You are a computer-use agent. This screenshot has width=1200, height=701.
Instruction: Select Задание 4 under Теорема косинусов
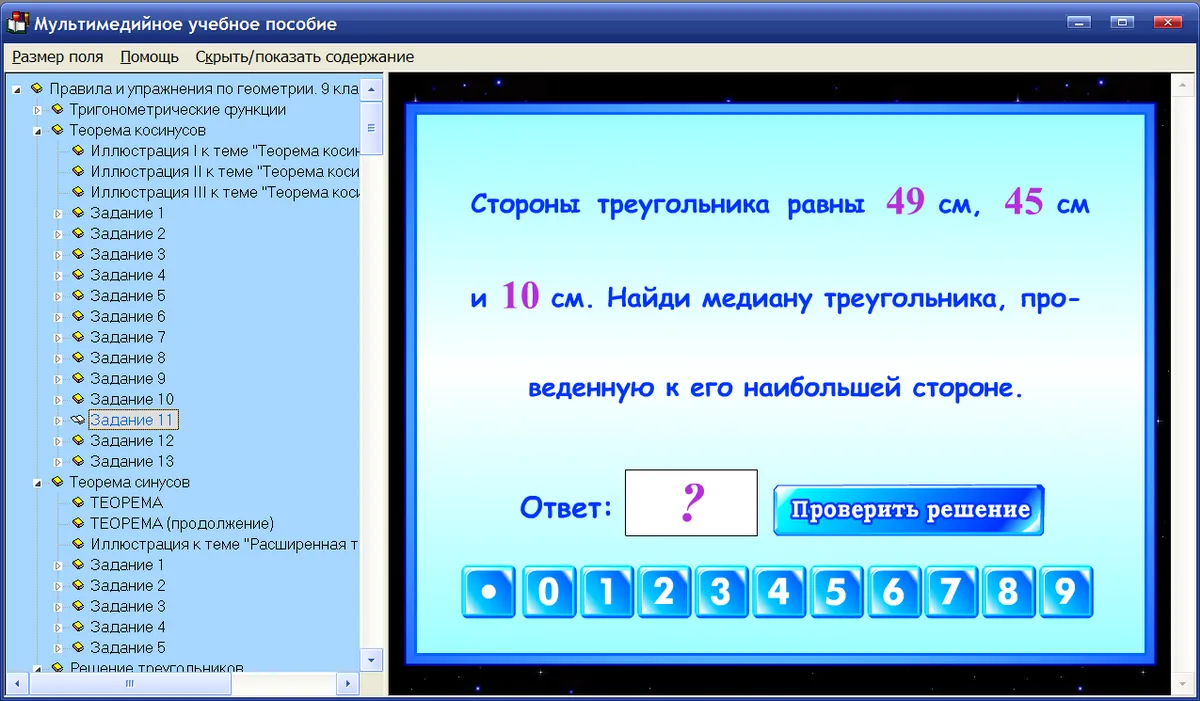tap(128, 275)
